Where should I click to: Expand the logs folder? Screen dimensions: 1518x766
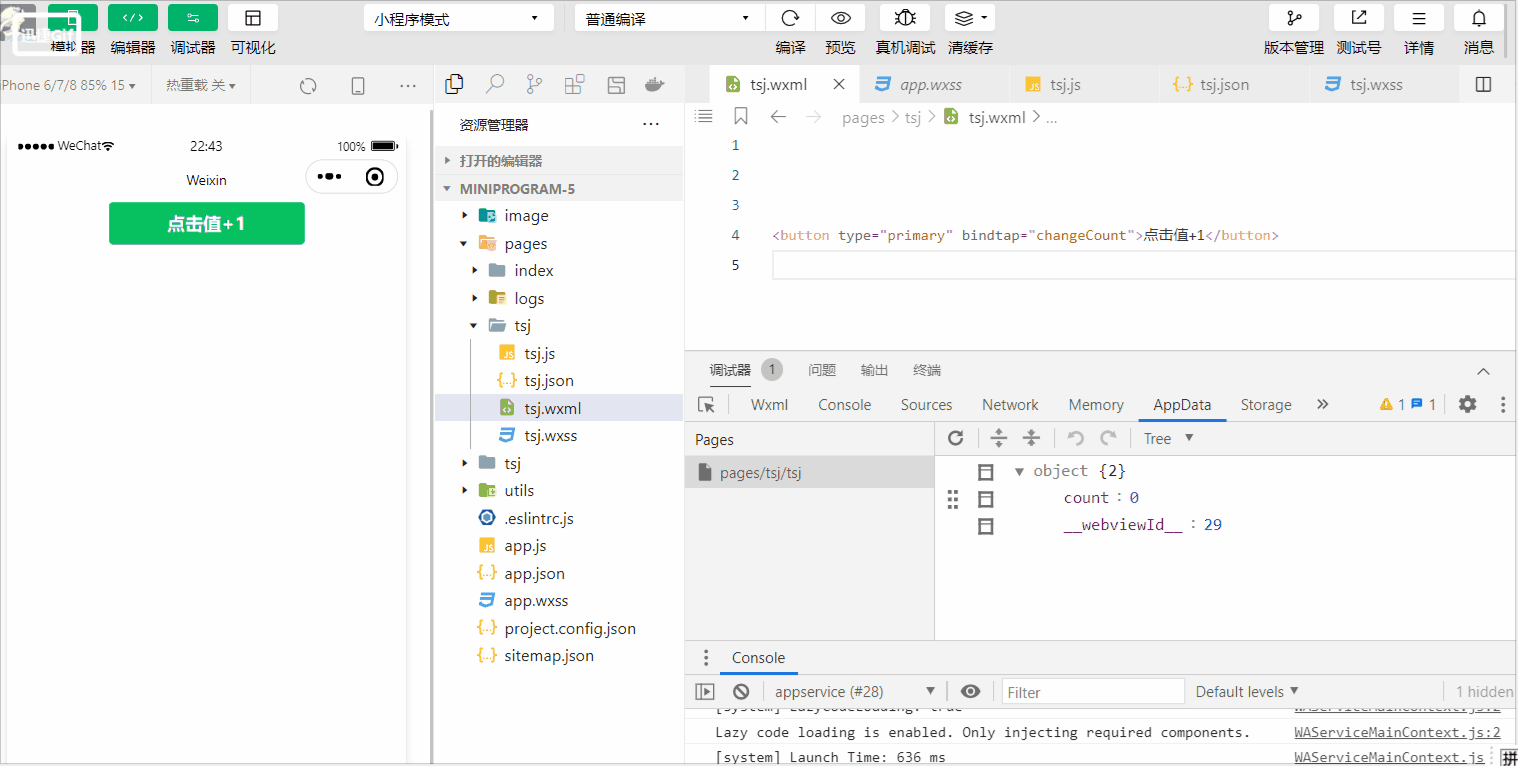(x=559, y=298)
